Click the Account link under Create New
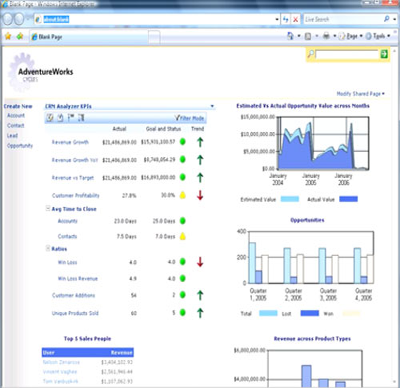Image resolution: width=400 pixels, height=388 pixels. click(x=16, y=115)
